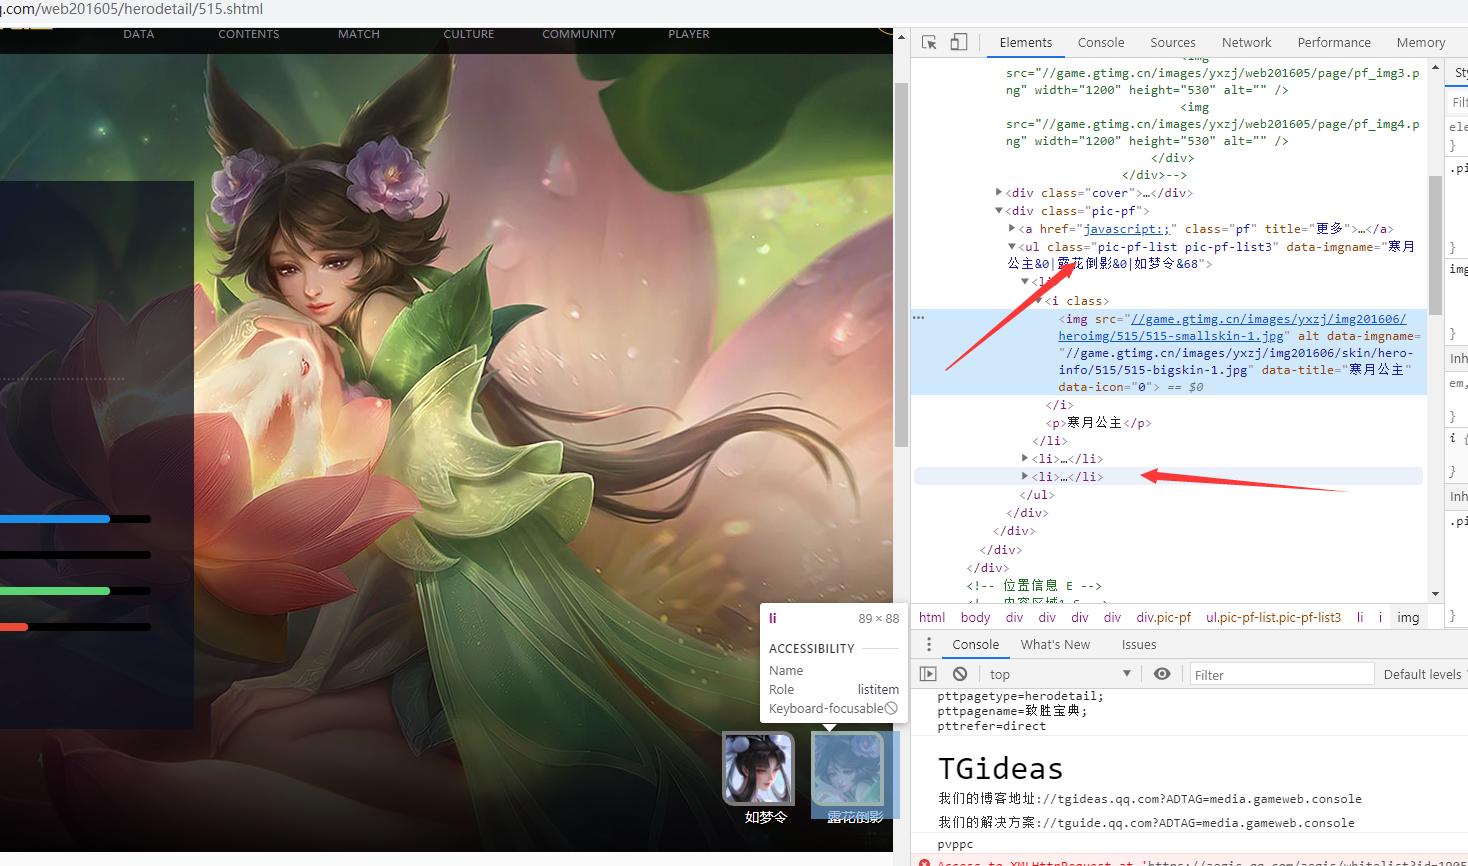Viewport: 1468px width, 866px height.
Task: Open the console drawer three-dot menu
Action: pos(929,644)
